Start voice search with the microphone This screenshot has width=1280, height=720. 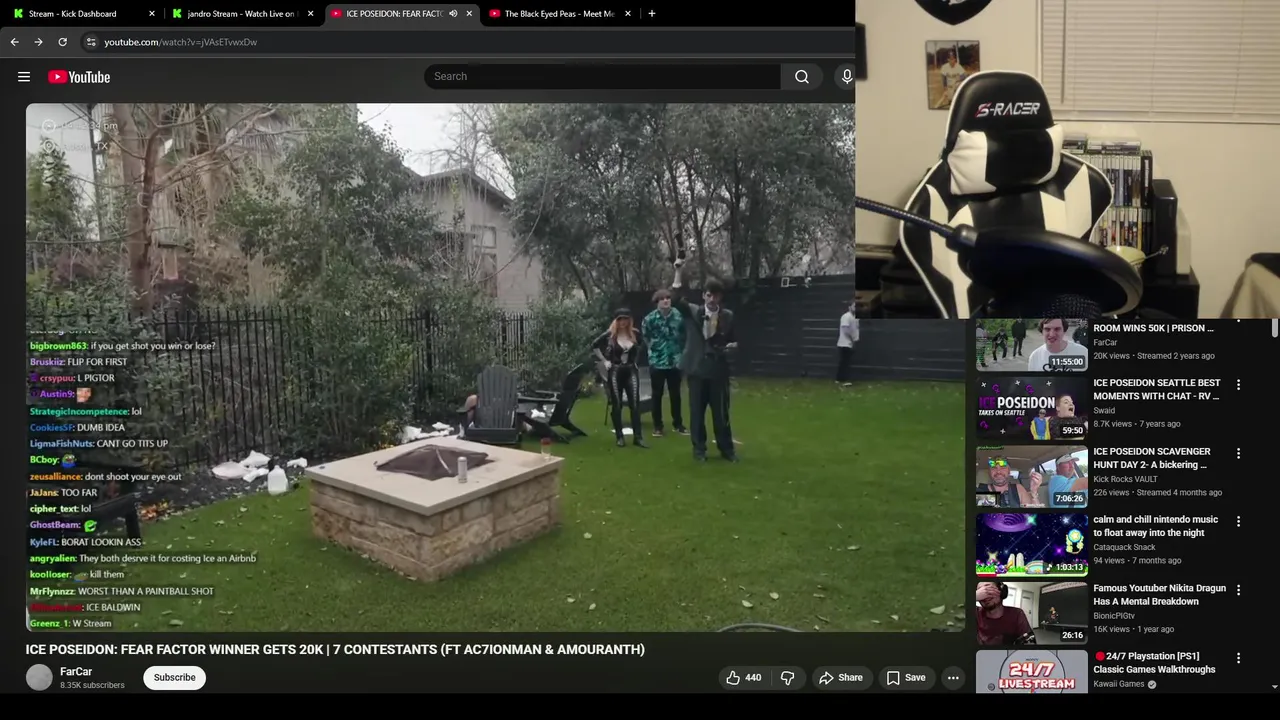pos(847,77)
